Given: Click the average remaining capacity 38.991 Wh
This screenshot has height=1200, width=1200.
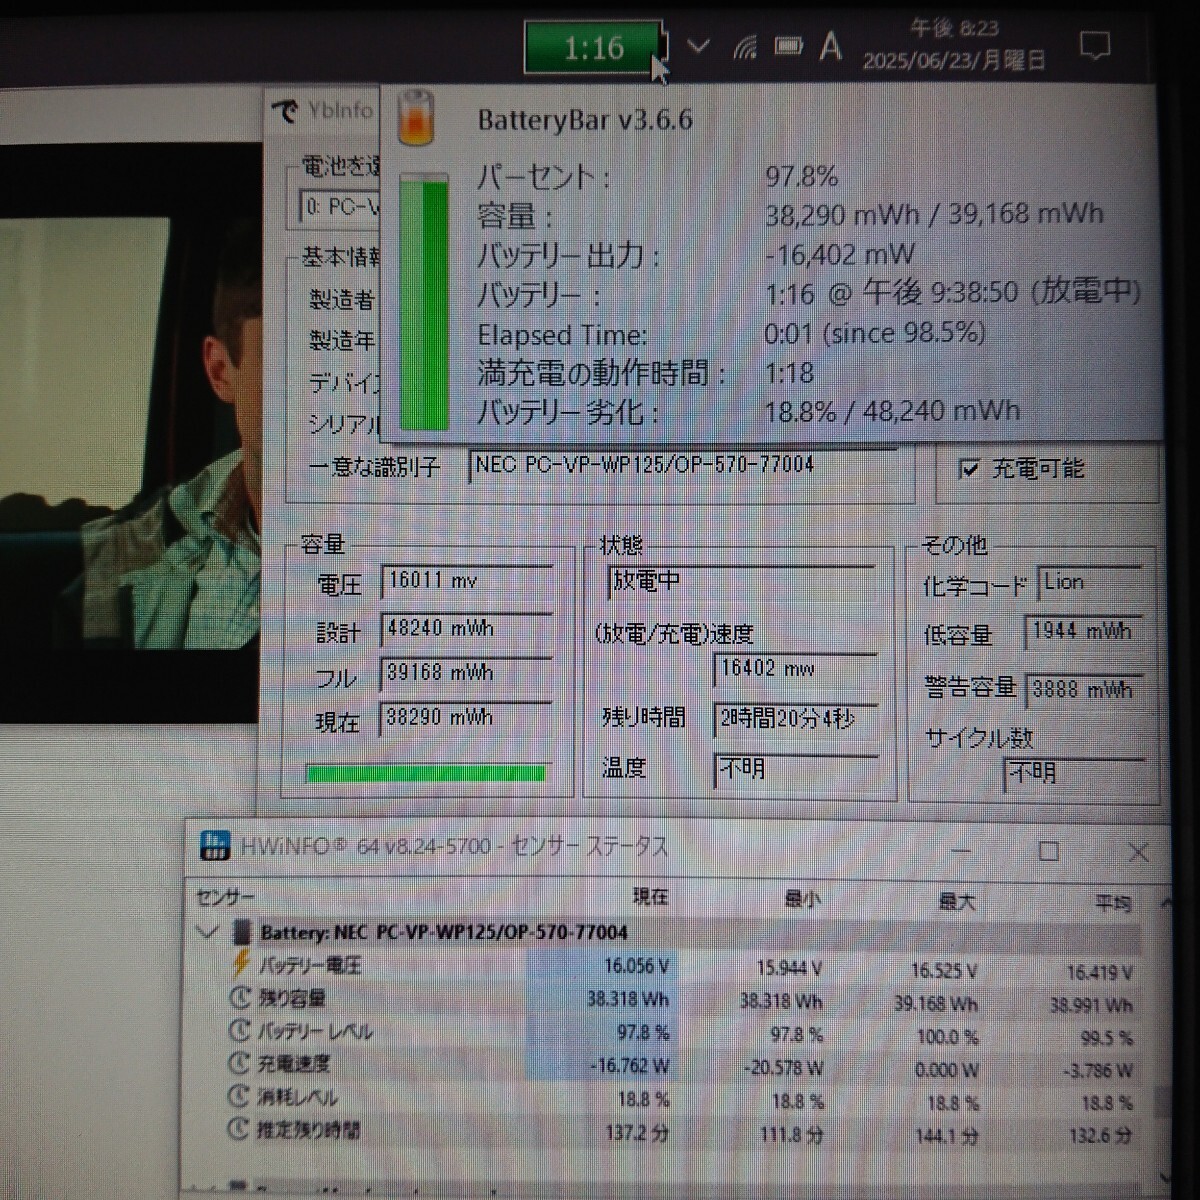Looking at the screenshot, I should click(x=1091, y=1005).
